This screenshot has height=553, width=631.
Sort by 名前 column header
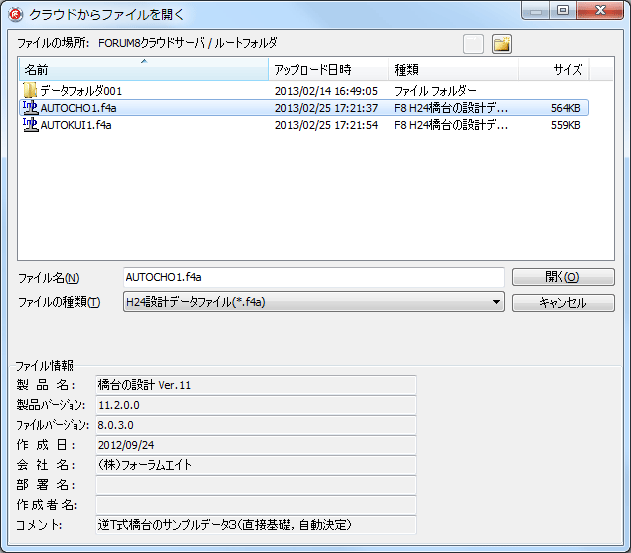tap(144, 70)
